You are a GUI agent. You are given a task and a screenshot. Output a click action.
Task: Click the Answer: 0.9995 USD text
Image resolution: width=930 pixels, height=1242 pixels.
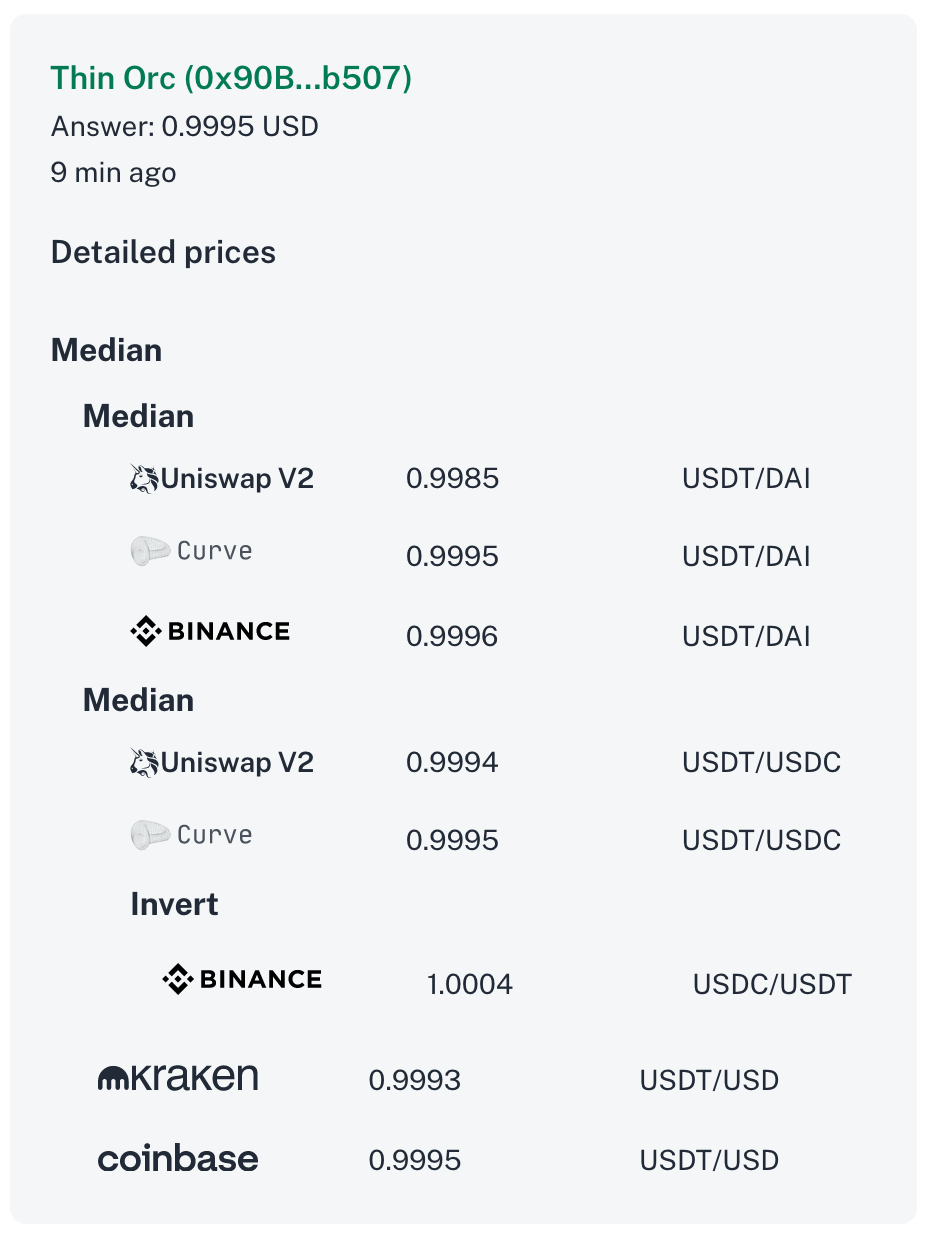[x=185, y=127]
